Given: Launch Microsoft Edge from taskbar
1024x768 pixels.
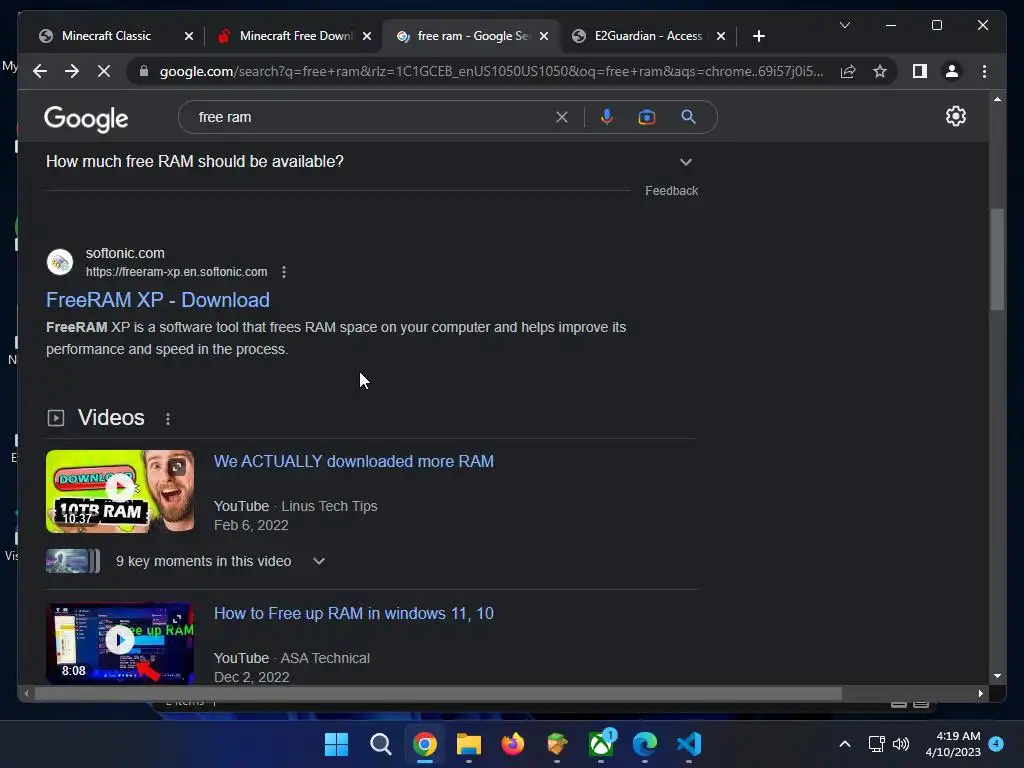Looking at the screenshot, I should tap(645, 744).
